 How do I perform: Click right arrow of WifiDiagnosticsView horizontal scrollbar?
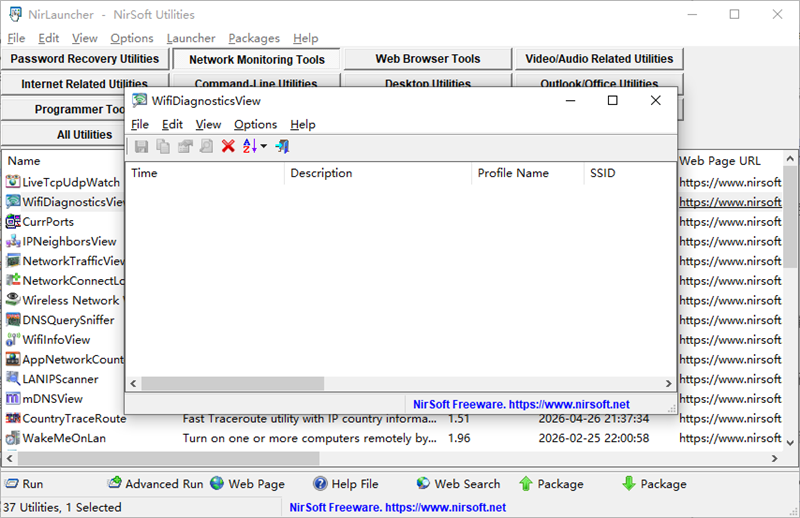(x=668, y=383)
